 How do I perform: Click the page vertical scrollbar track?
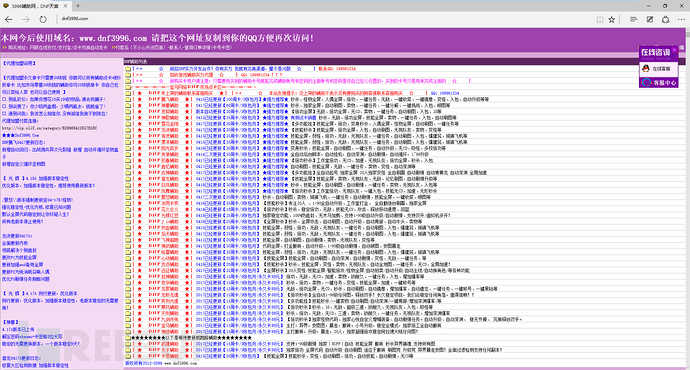(687, 198)
